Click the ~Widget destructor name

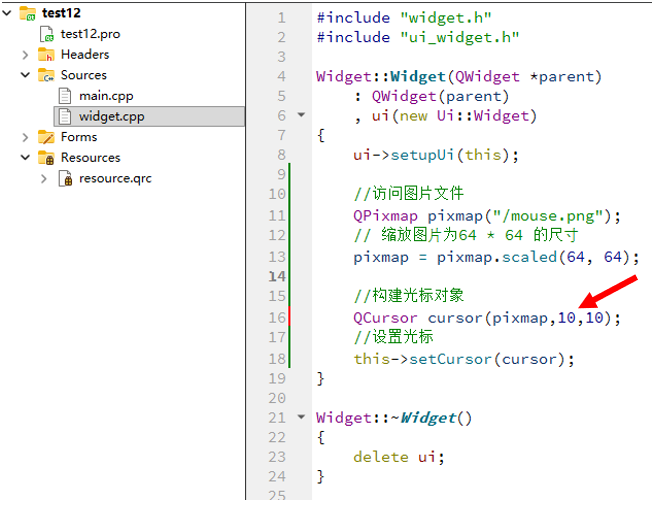(424, 417)
